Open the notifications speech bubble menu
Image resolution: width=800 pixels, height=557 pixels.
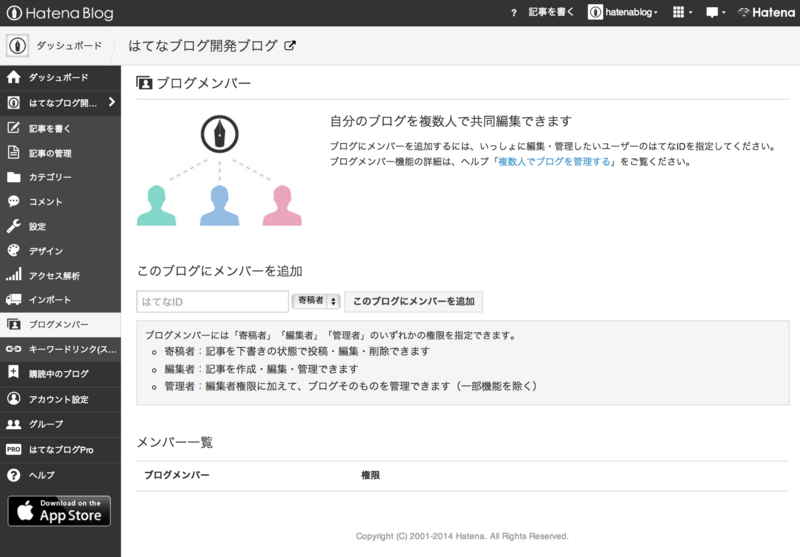(x=715, y=12)
